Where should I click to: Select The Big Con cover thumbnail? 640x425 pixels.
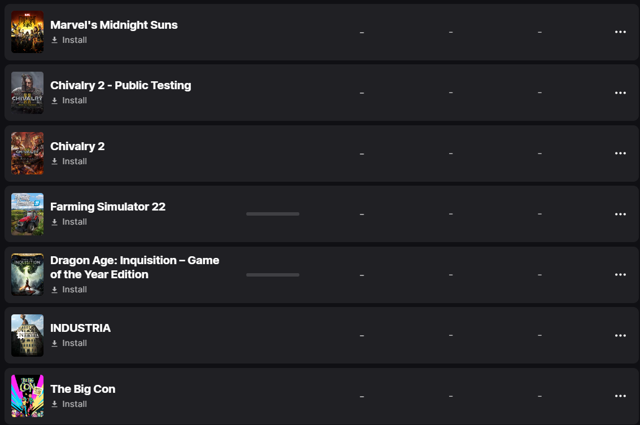(27, 396)
